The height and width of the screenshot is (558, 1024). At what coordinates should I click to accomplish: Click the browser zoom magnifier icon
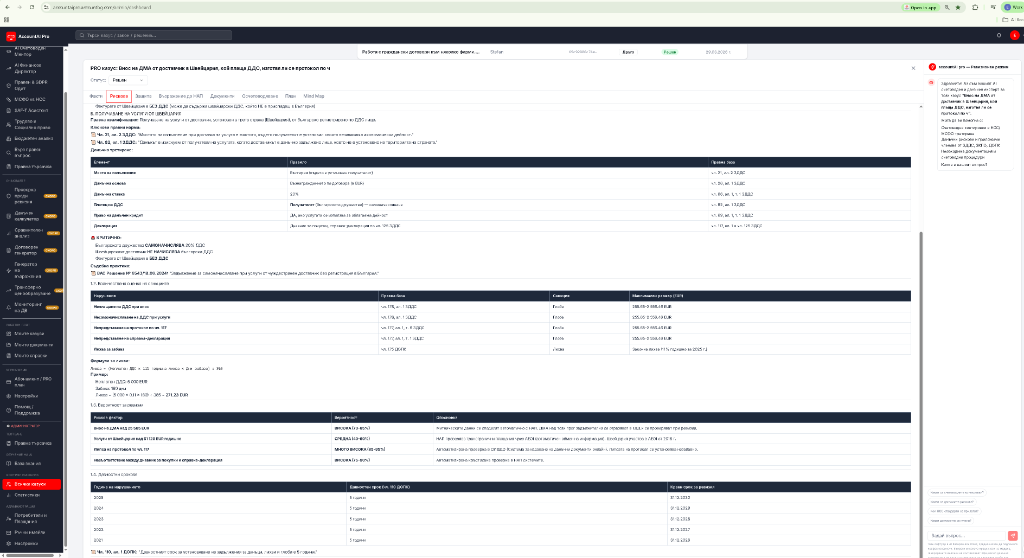(x=947, y=7)
